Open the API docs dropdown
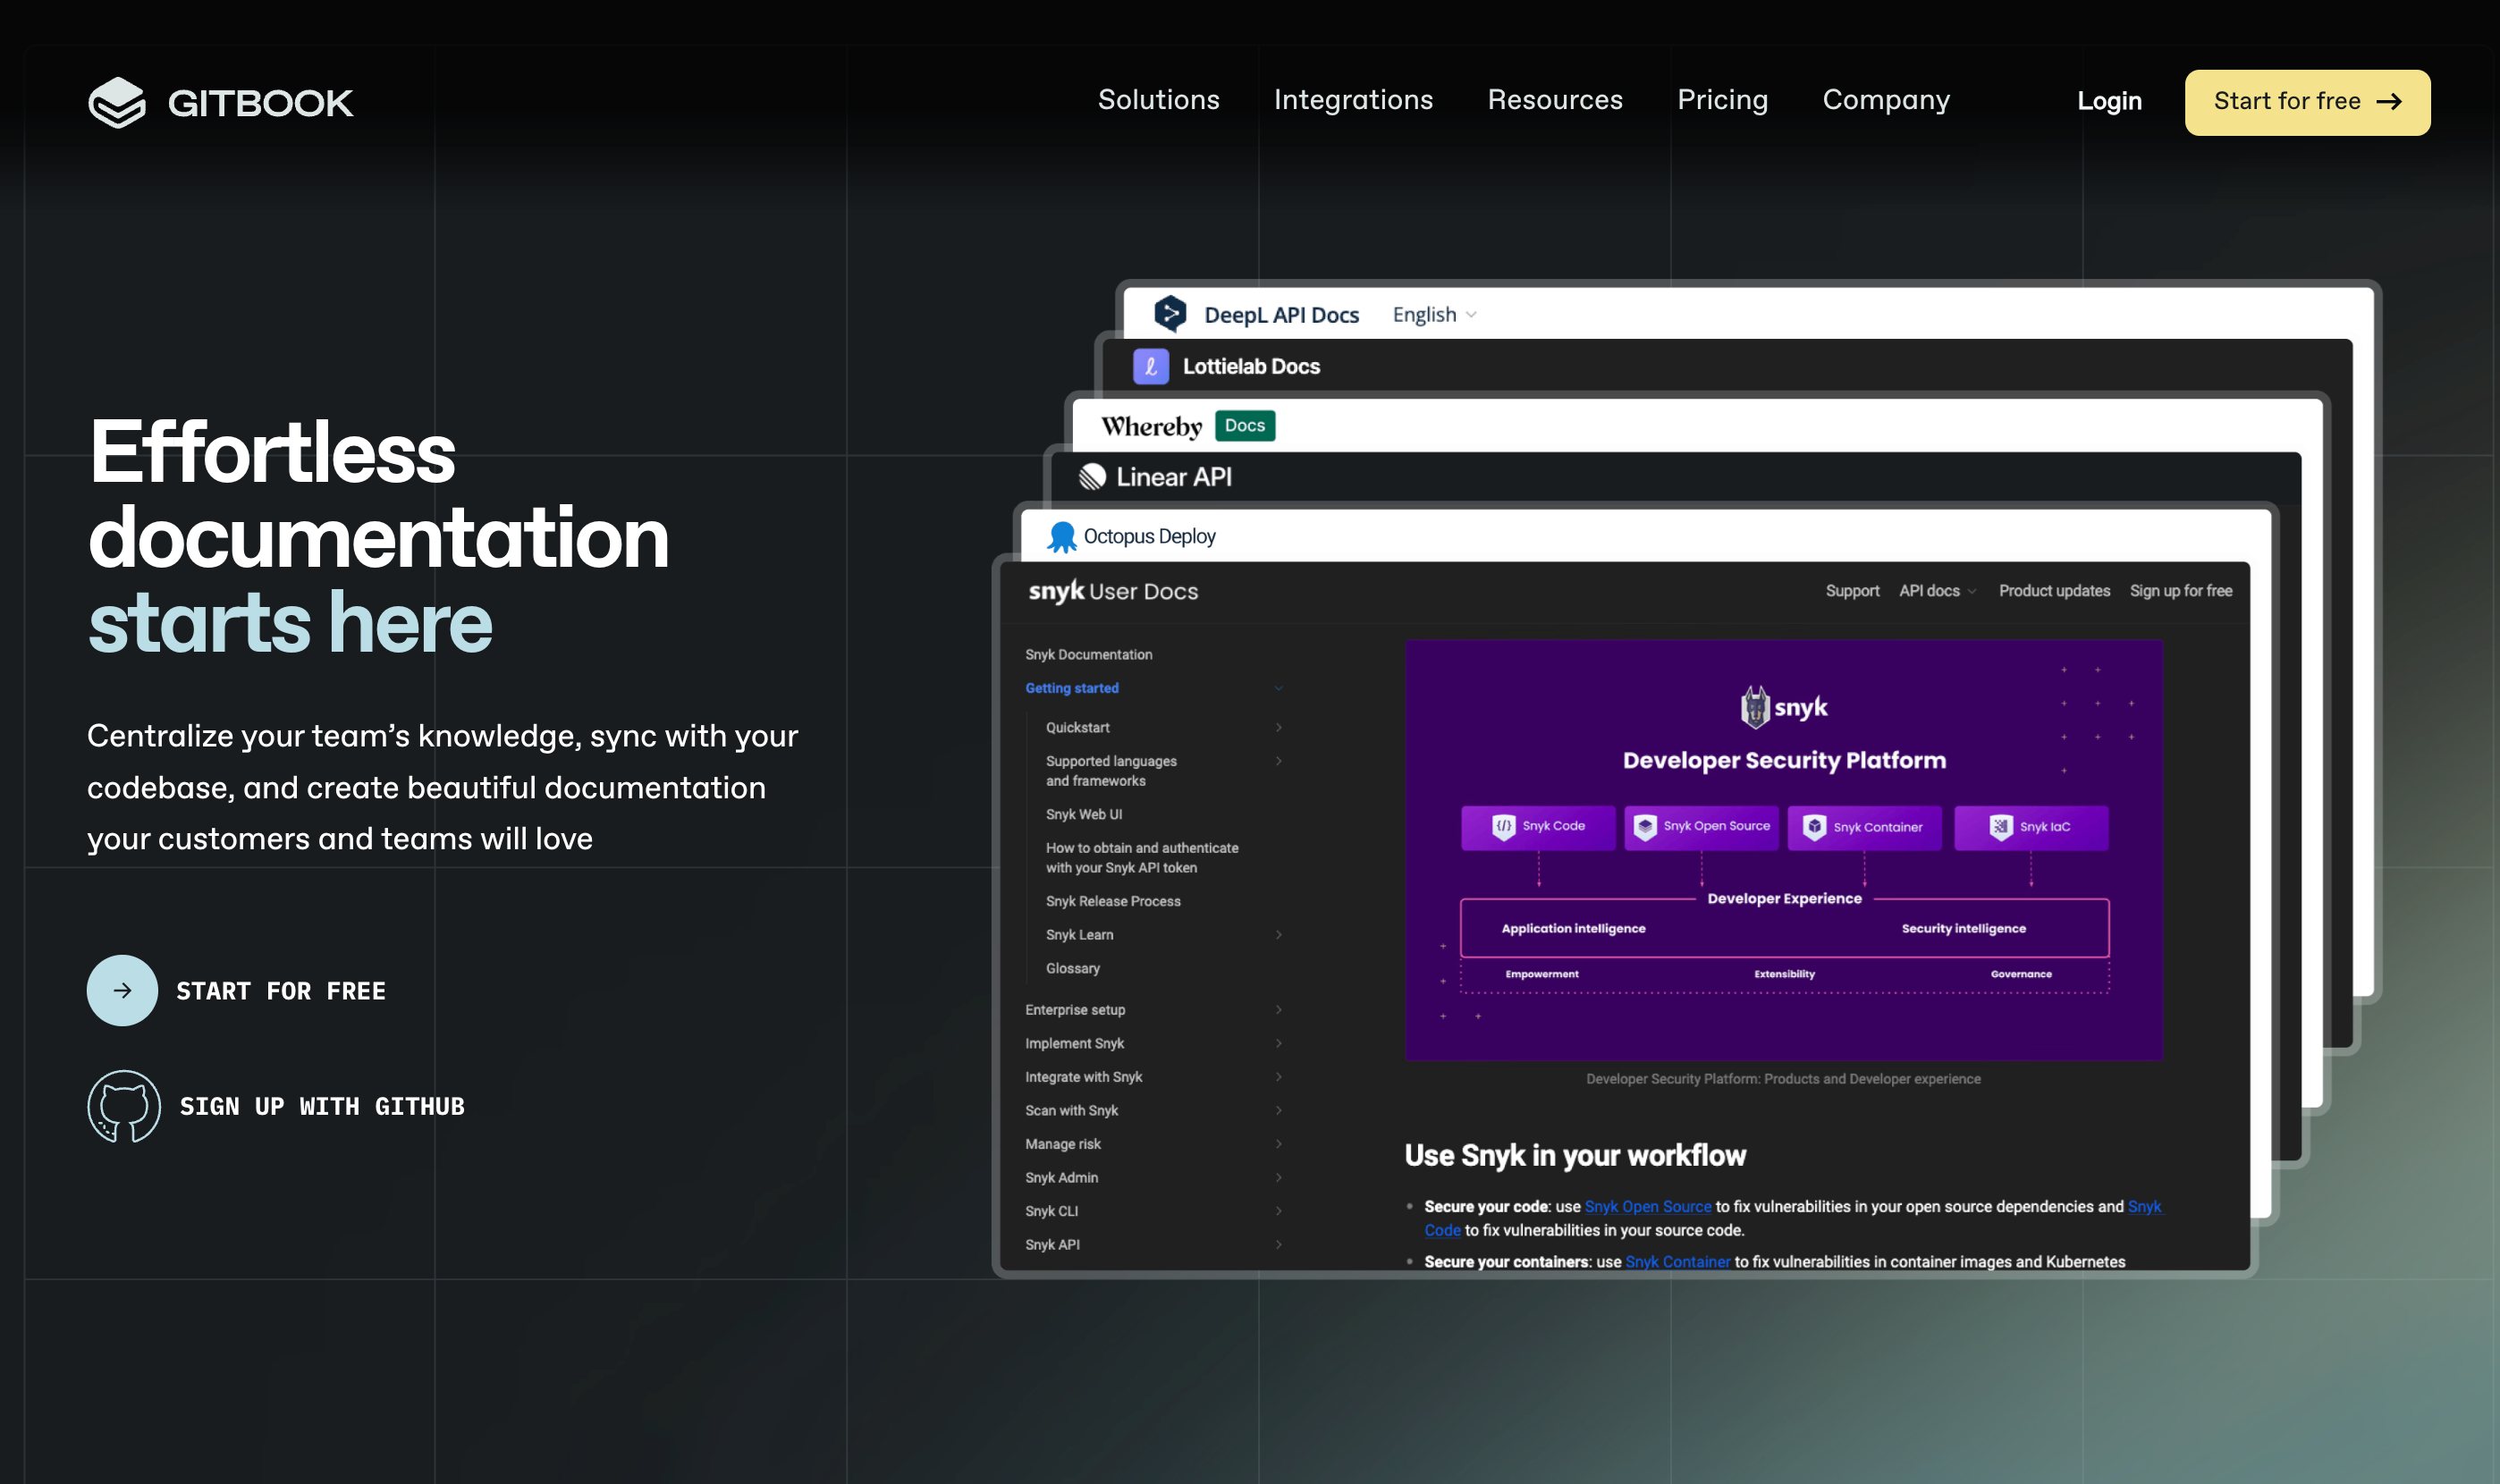 (x=1936, y=591)
